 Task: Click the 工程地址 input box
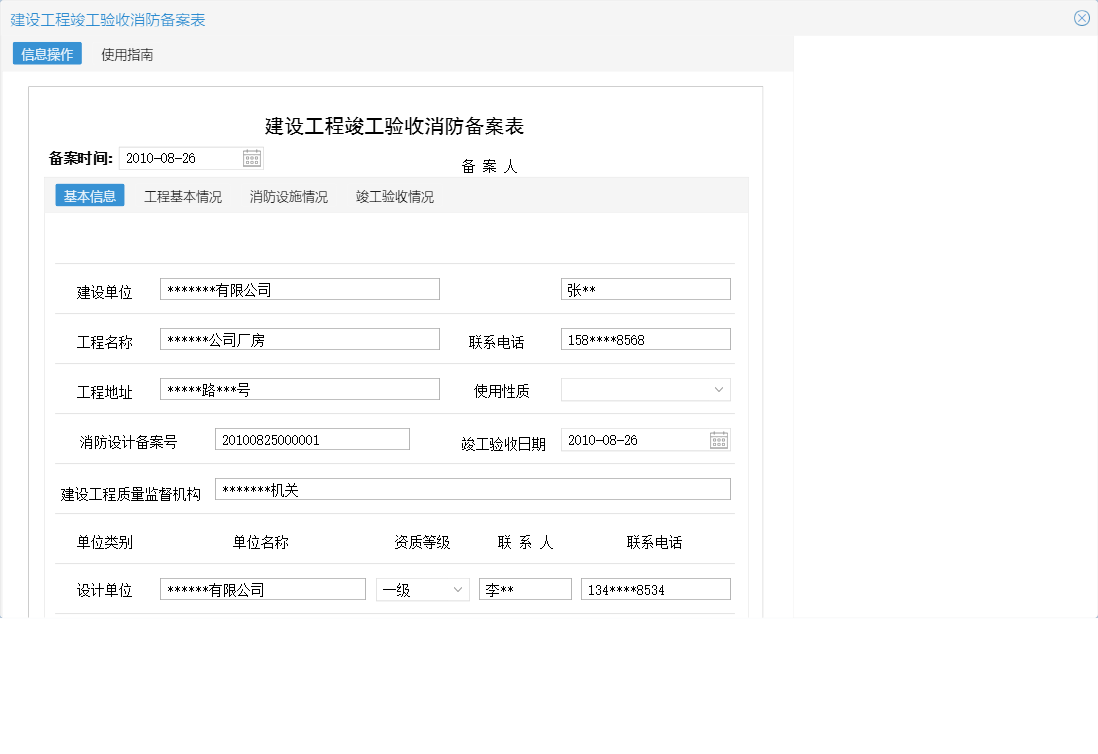299,388
